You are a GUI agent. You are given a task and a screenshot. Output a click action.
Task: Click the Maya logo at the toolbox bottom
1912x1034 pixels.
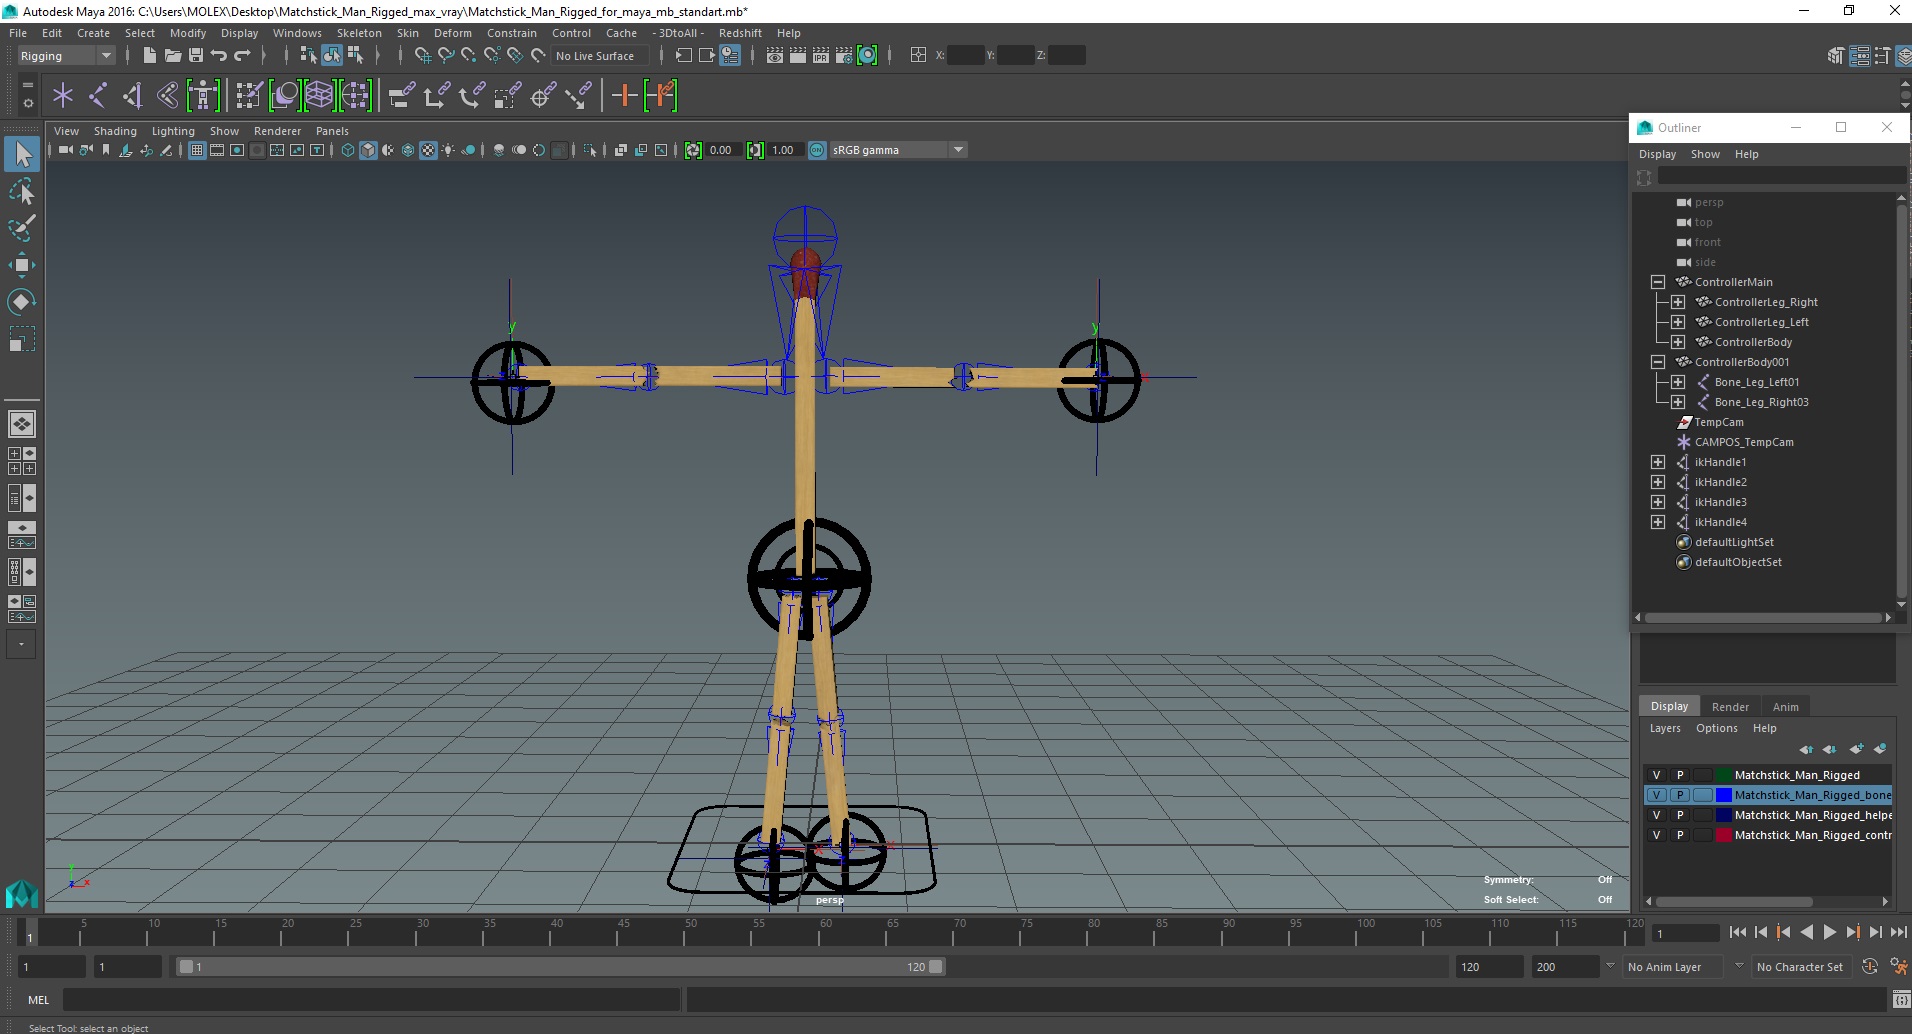click(x=22, y=893)
